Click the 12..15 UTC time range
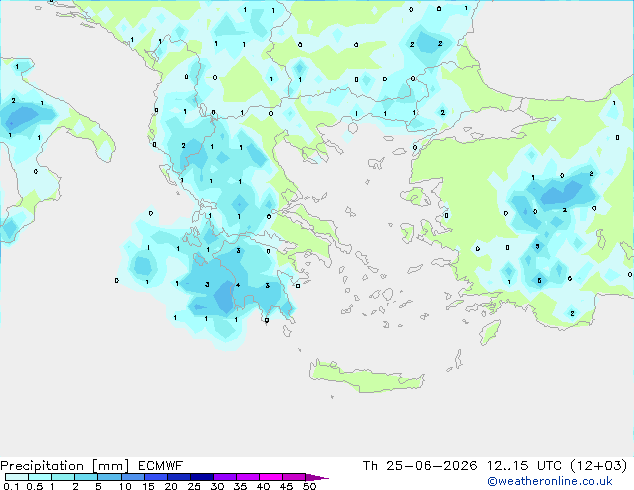 pos(524,466)
